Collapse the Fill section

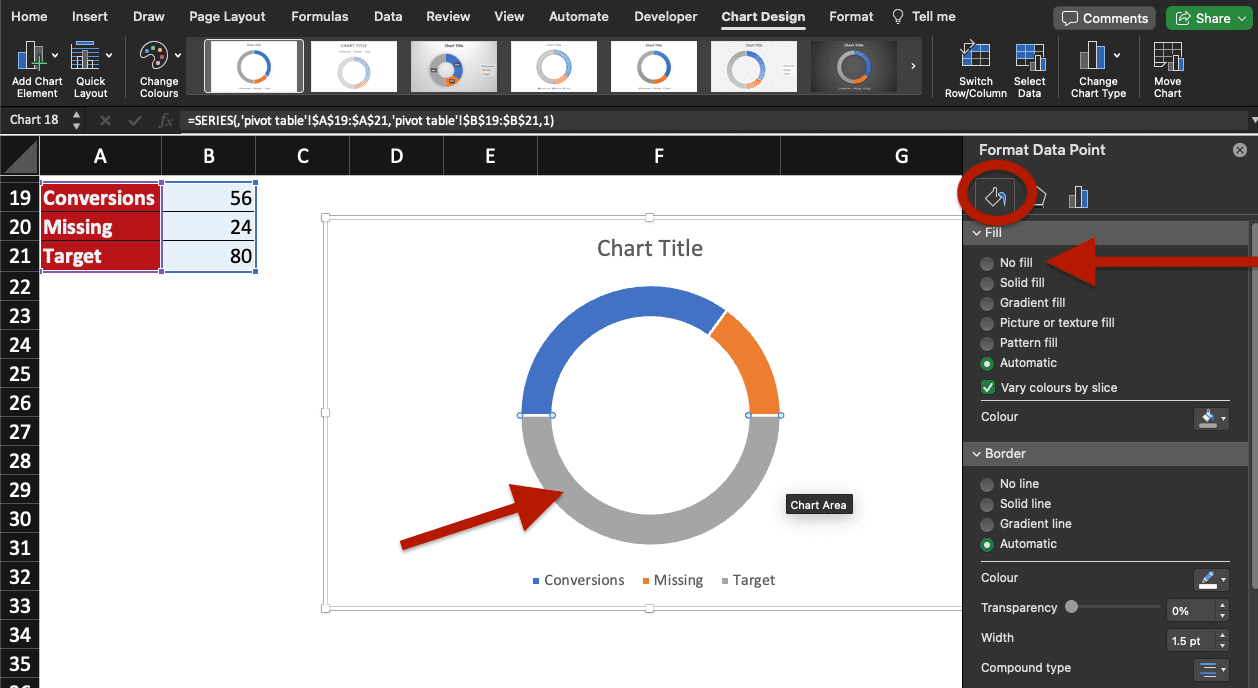[977, 232]
